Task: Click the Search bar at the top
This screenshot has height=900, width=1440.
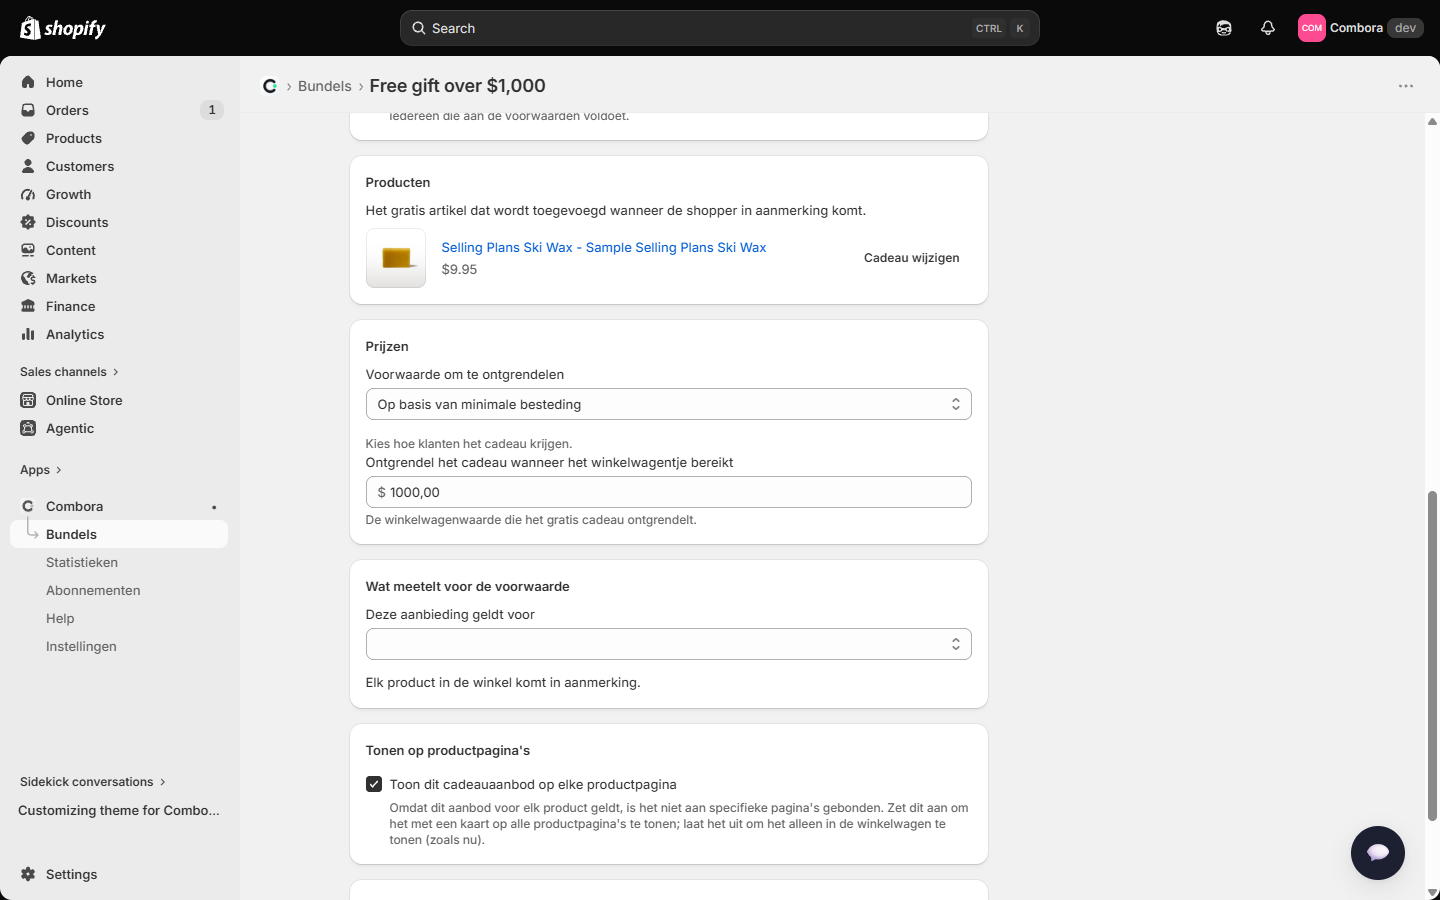Action: (720, 28)
